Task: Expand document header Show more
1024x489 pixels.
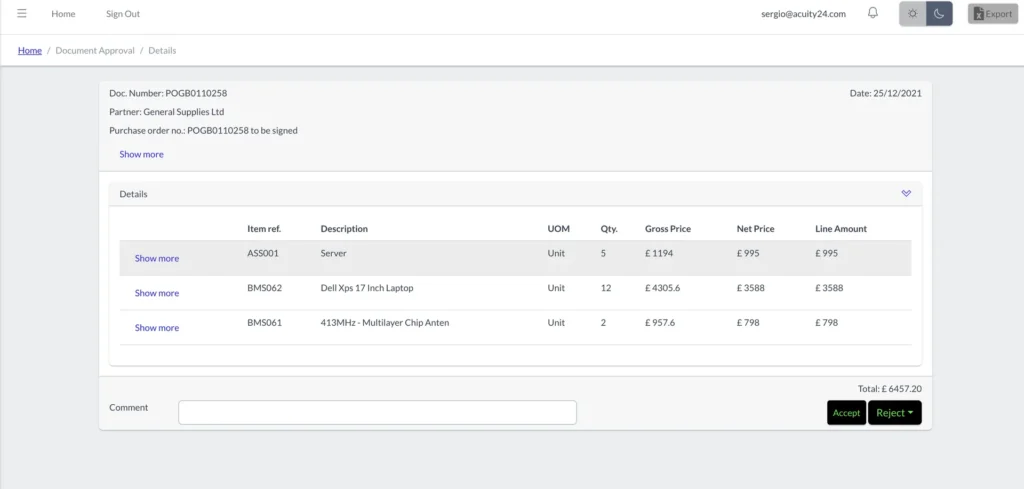Action: [x=141, y=154]
